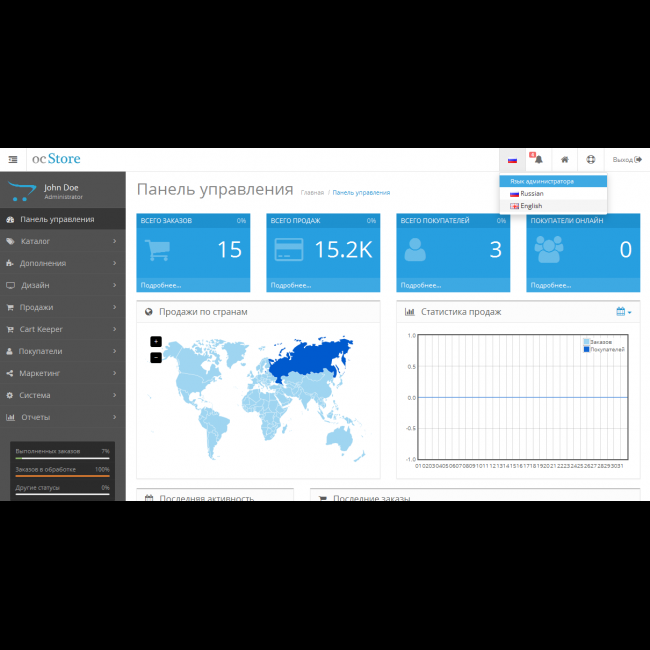Select Russian from the language menu

tap(531, 193)
